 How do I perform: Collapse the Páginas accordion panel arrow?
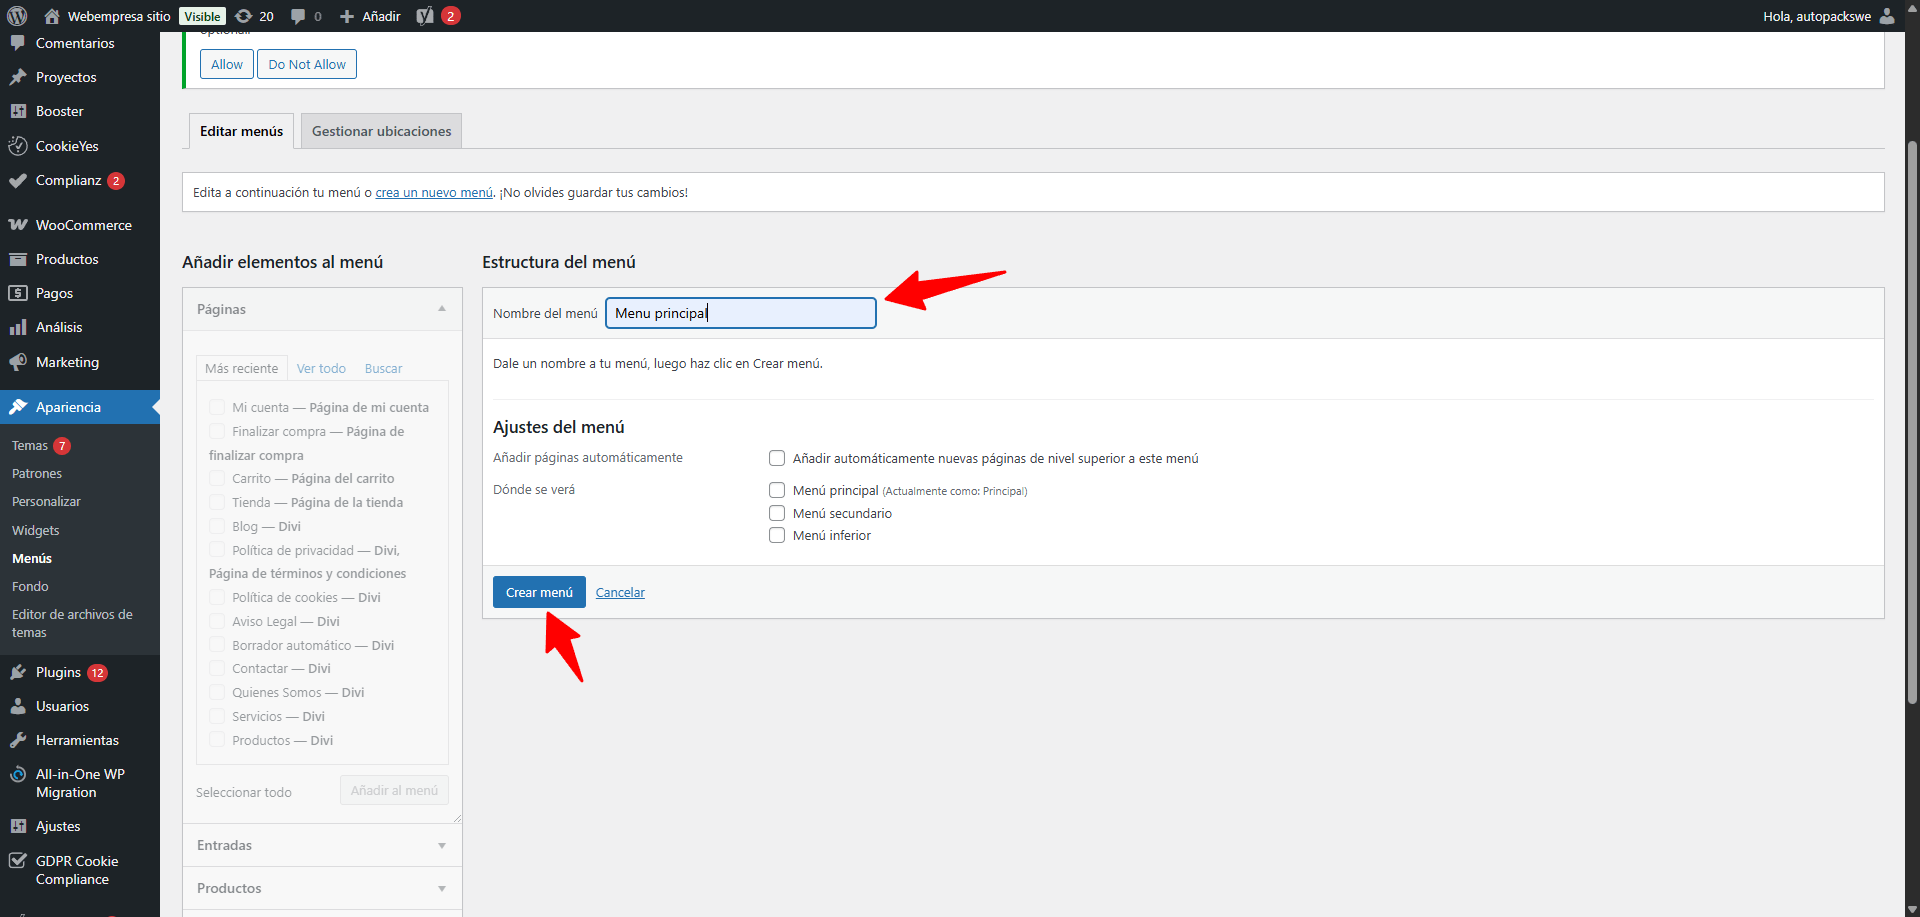pyautogui.click(x=442, y=309)
